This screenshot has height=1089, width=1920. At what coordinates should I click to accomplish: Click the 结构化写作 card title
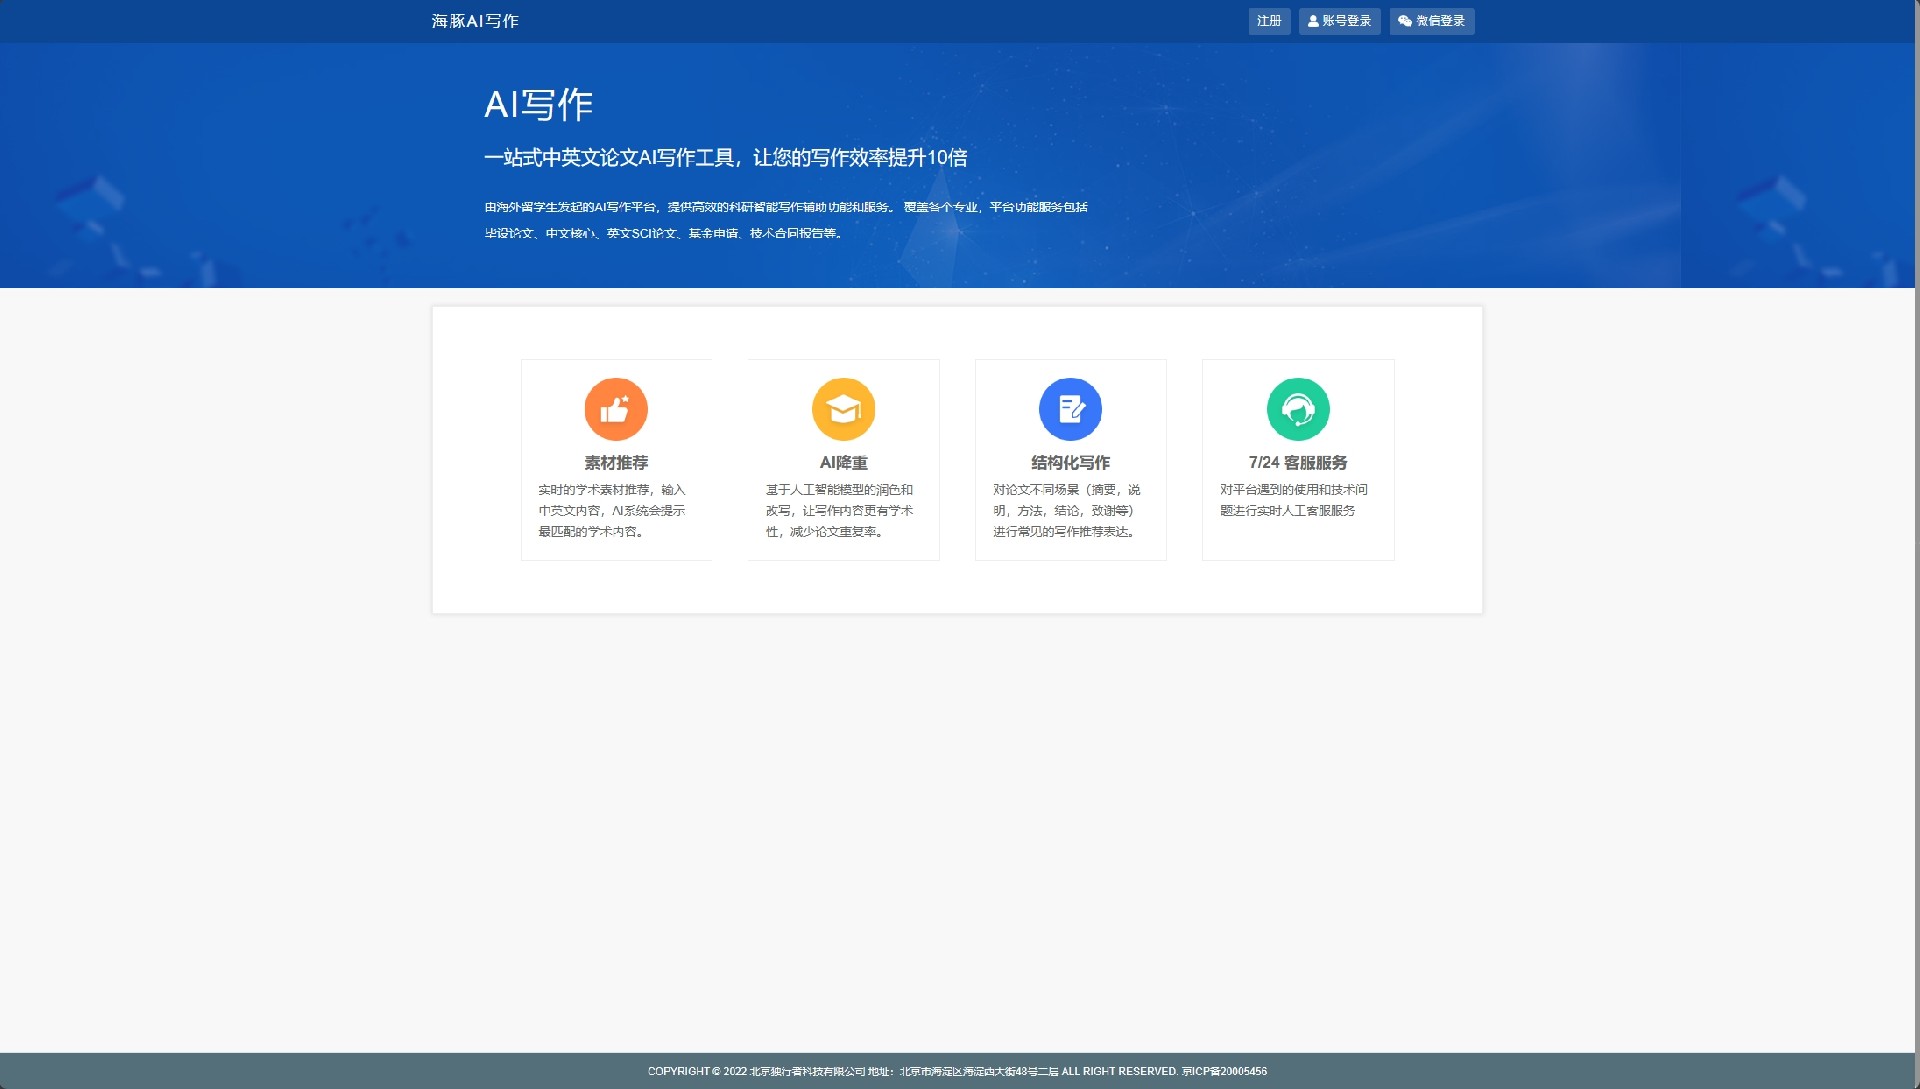click(1070, 463)
